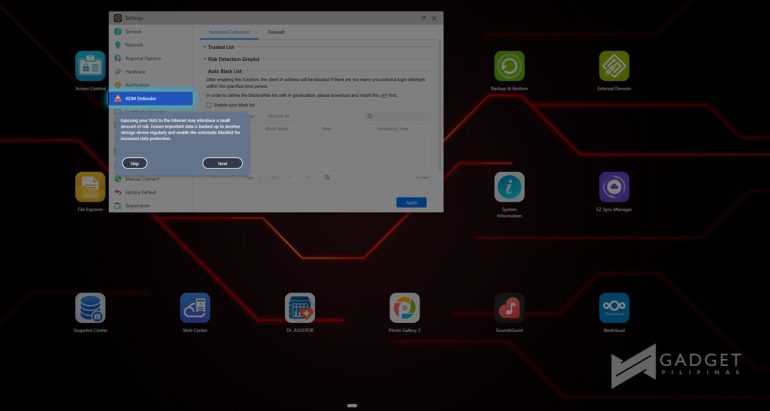Select Regional Options in Settings sidebar

tap(143, 58)
